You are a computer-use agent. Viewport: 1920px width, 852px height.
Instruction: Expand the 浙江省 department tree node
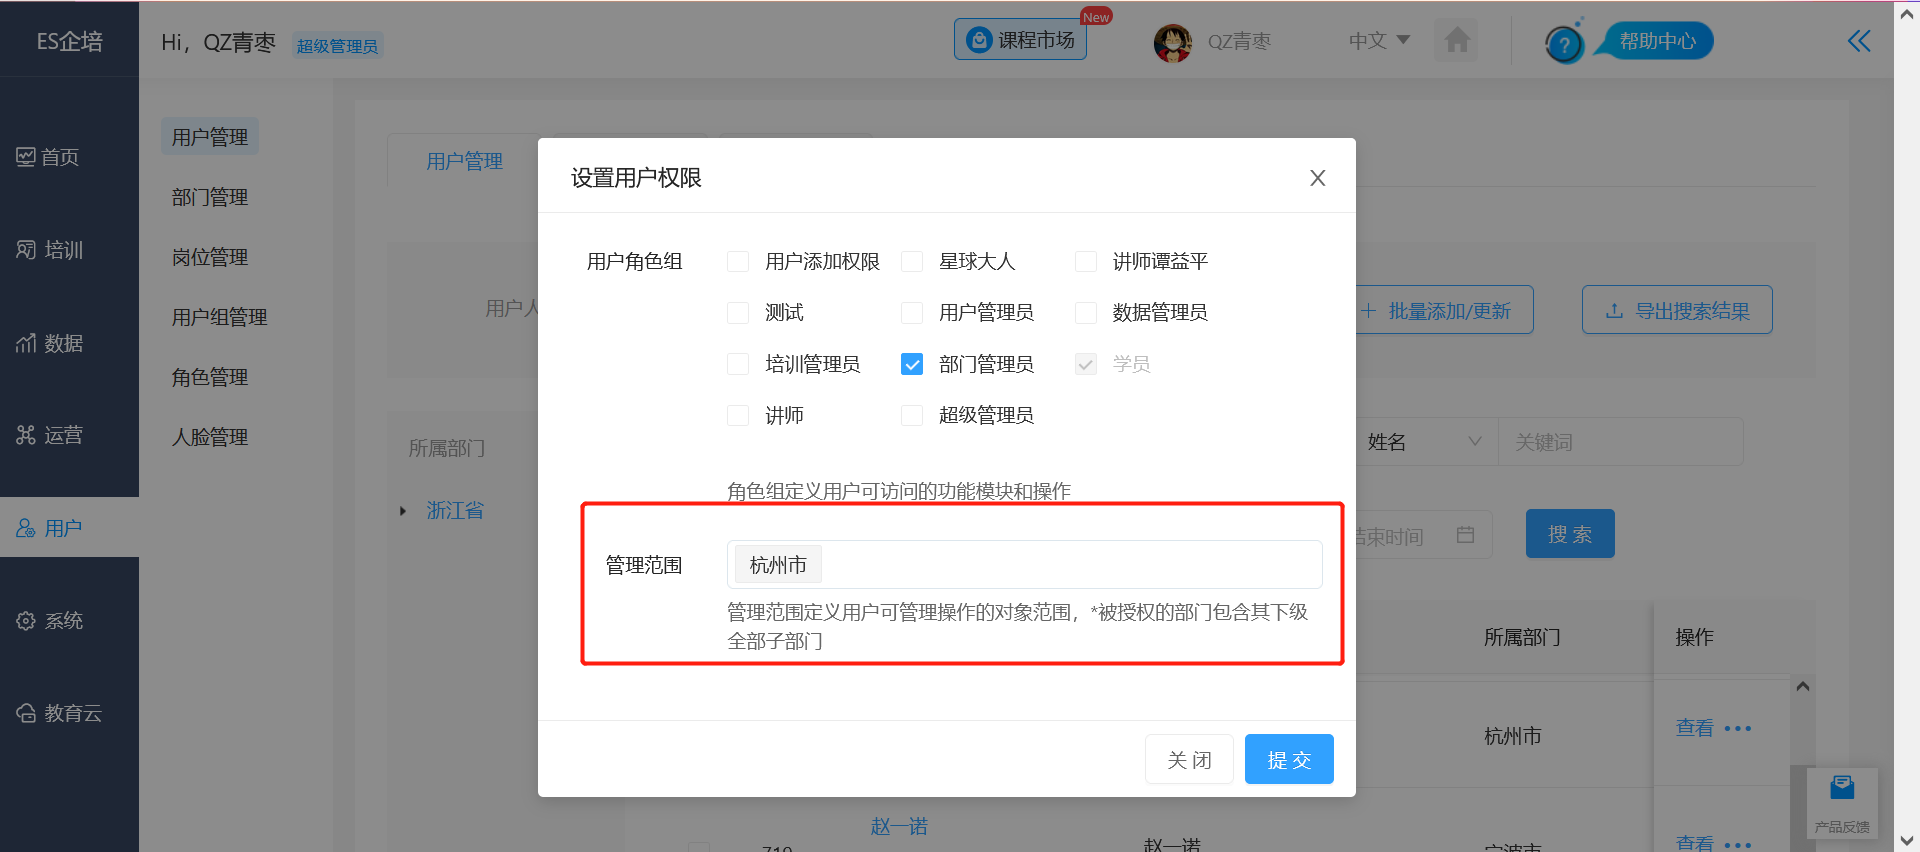pyautogui.click(x=403, y=511)
